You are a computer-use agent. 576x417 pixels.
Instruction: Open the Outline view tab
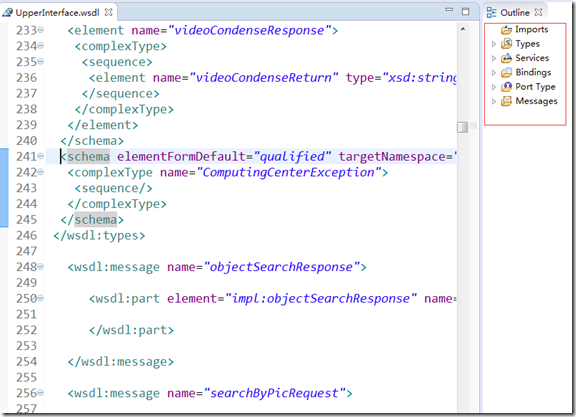[515, 12]
